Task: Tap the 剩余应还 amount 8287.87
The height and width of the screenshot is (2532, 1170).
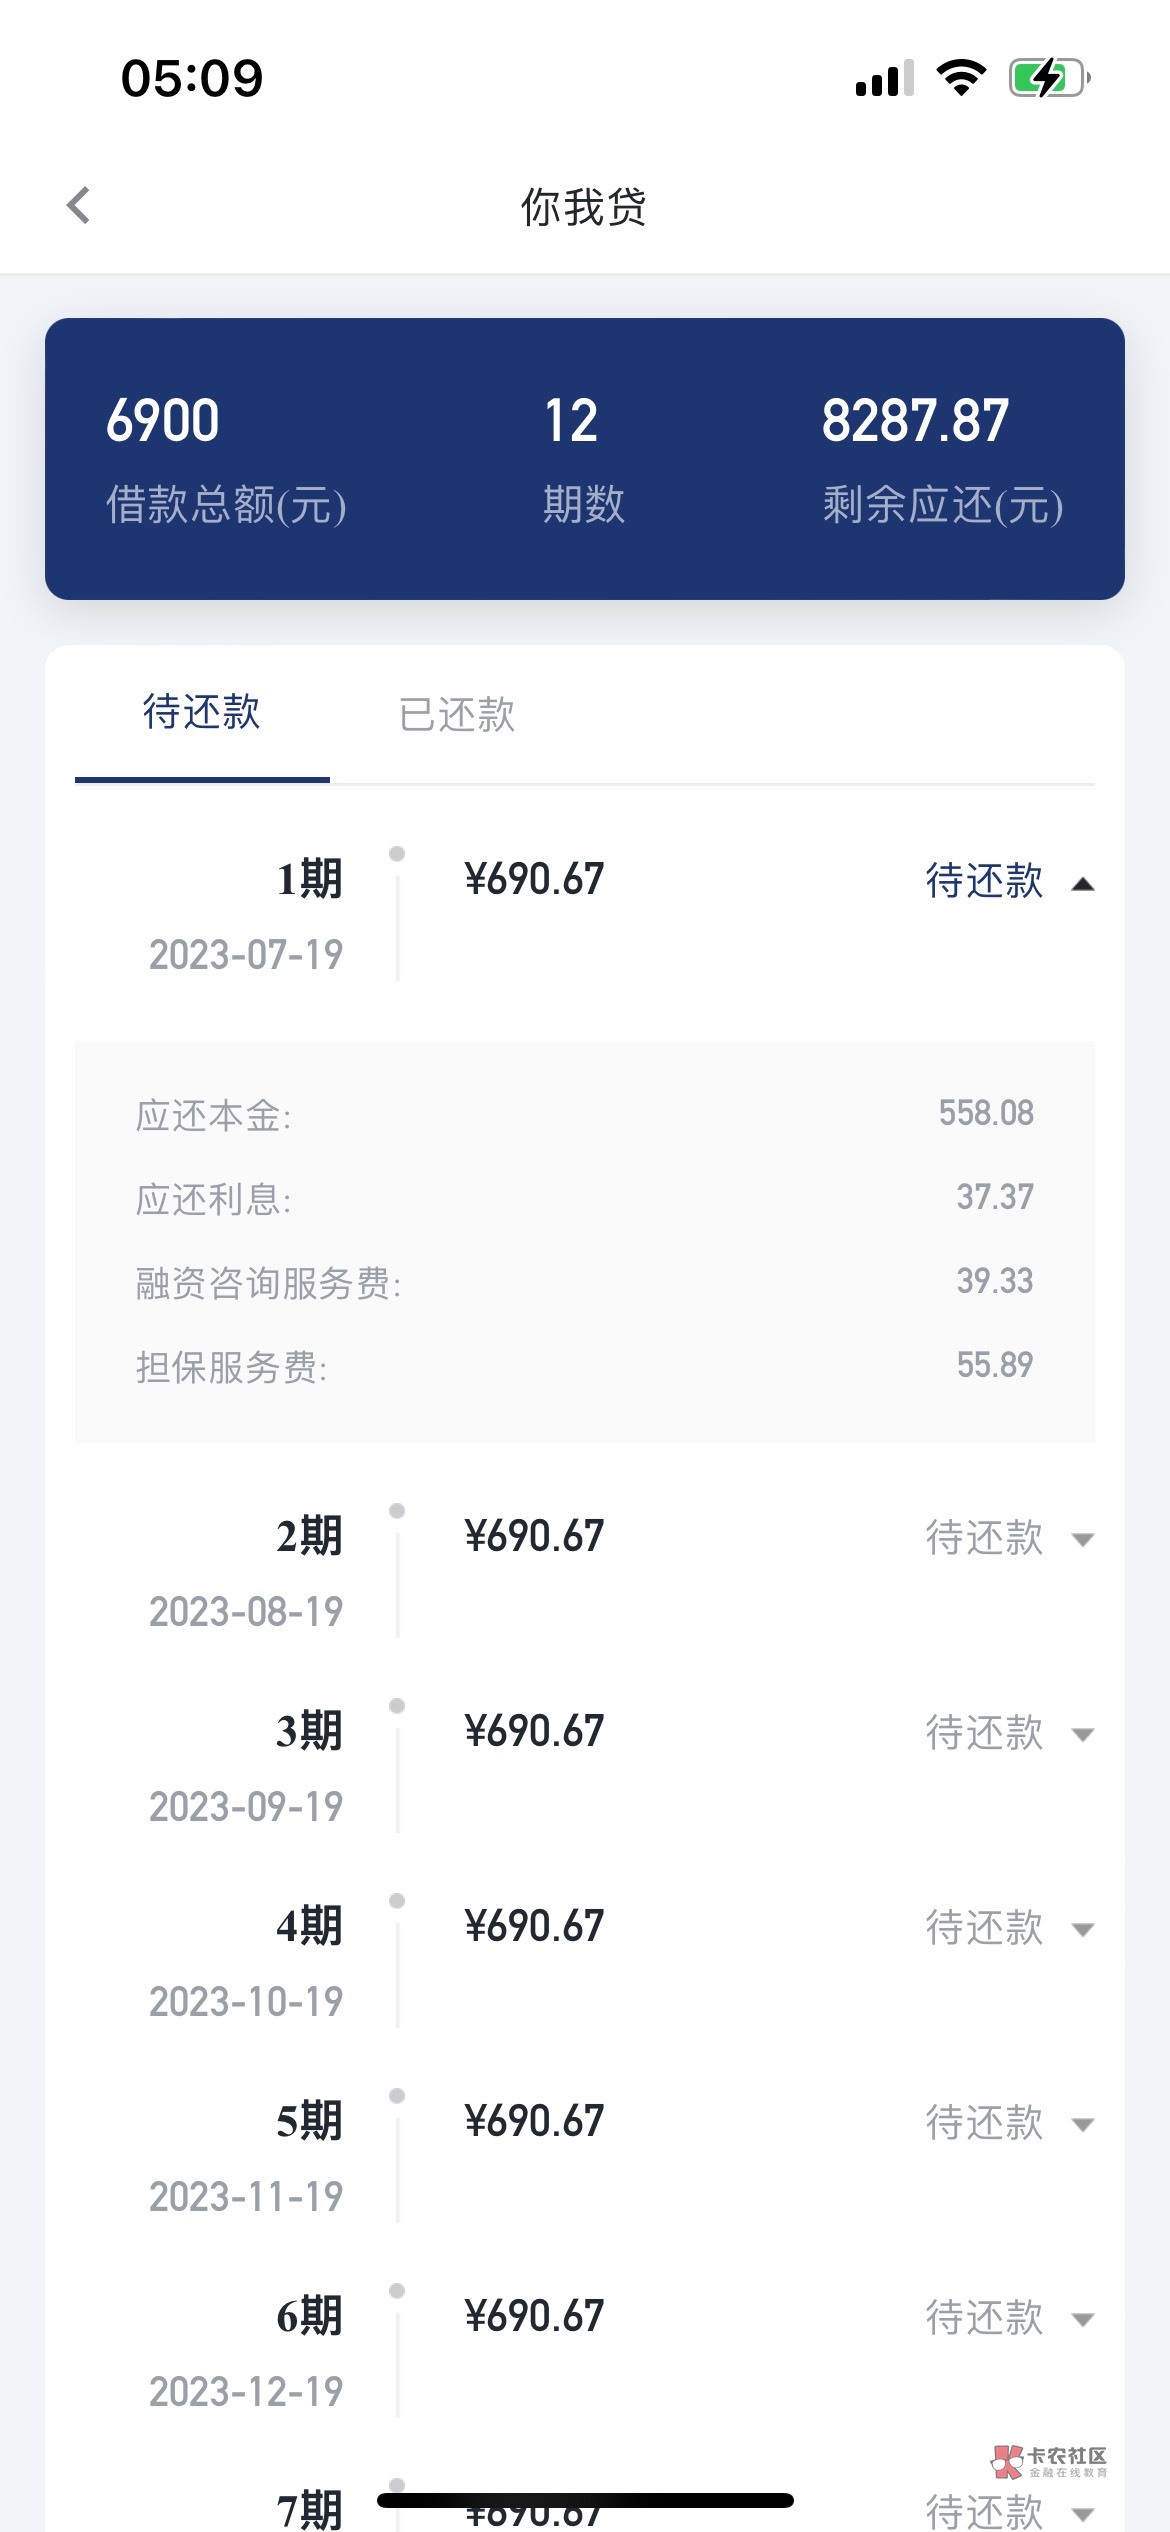Action: [x=915, y=420]
